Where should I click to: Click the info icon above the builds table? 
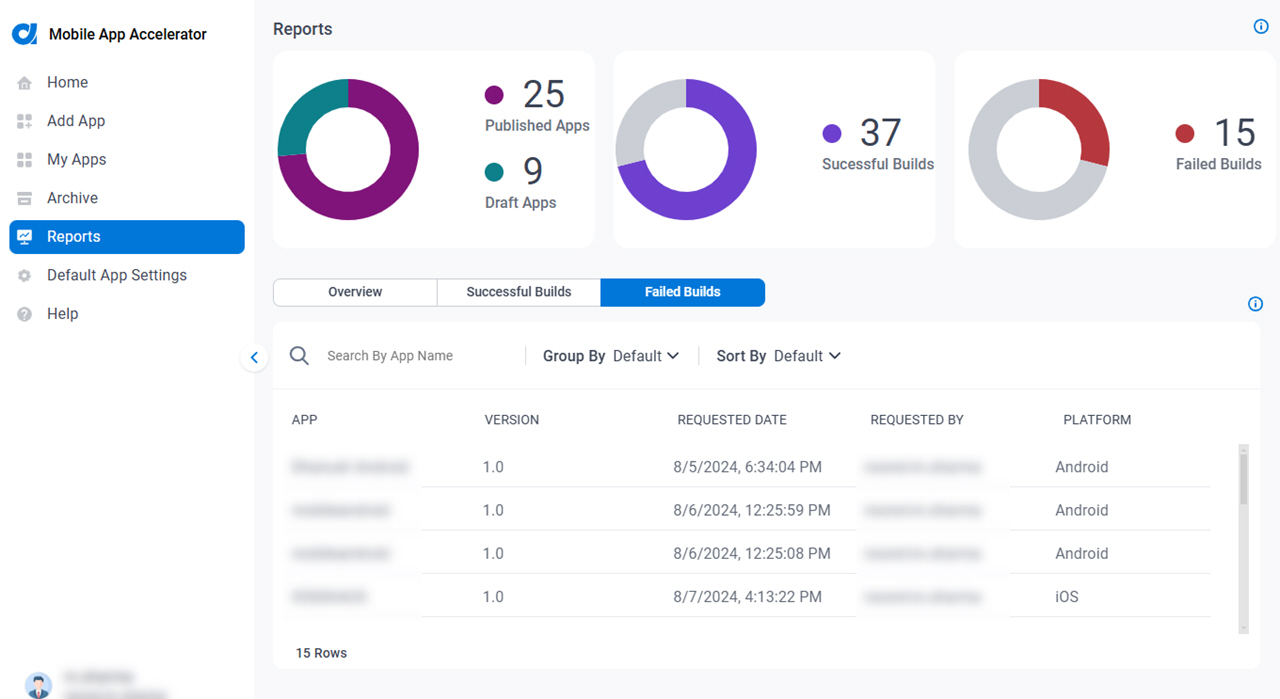pos(1256,304)
